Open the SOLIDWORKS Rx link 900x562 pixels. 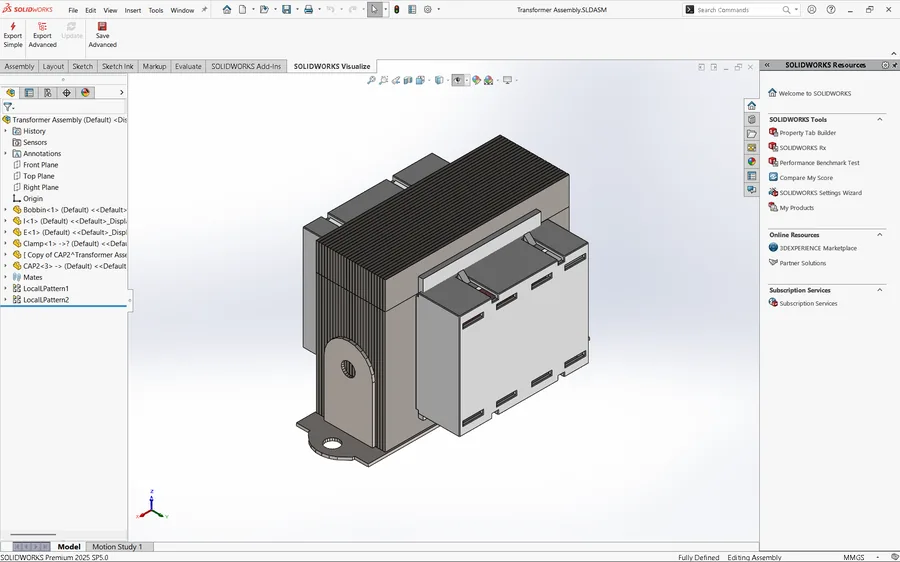(x=802, y=148)
